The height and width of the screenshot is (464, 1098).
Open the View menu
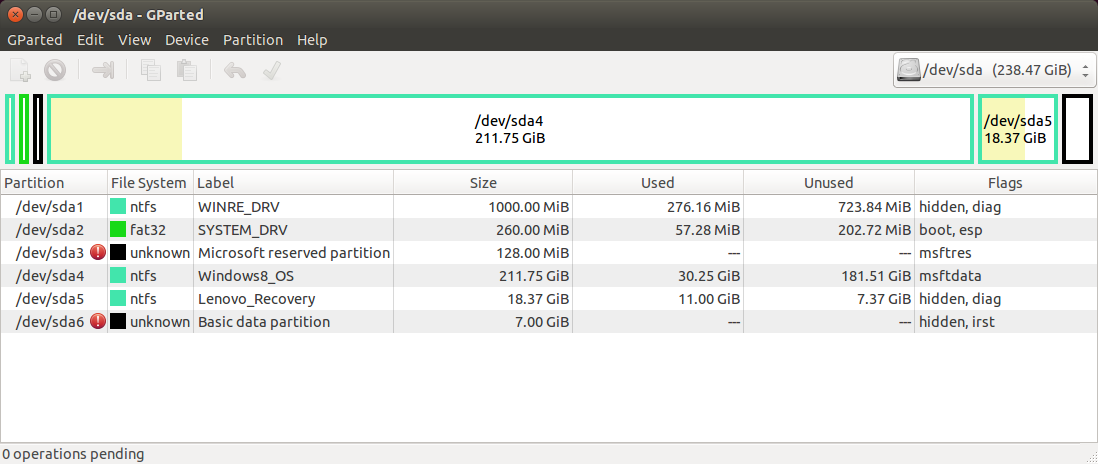[x=134, y=40]
